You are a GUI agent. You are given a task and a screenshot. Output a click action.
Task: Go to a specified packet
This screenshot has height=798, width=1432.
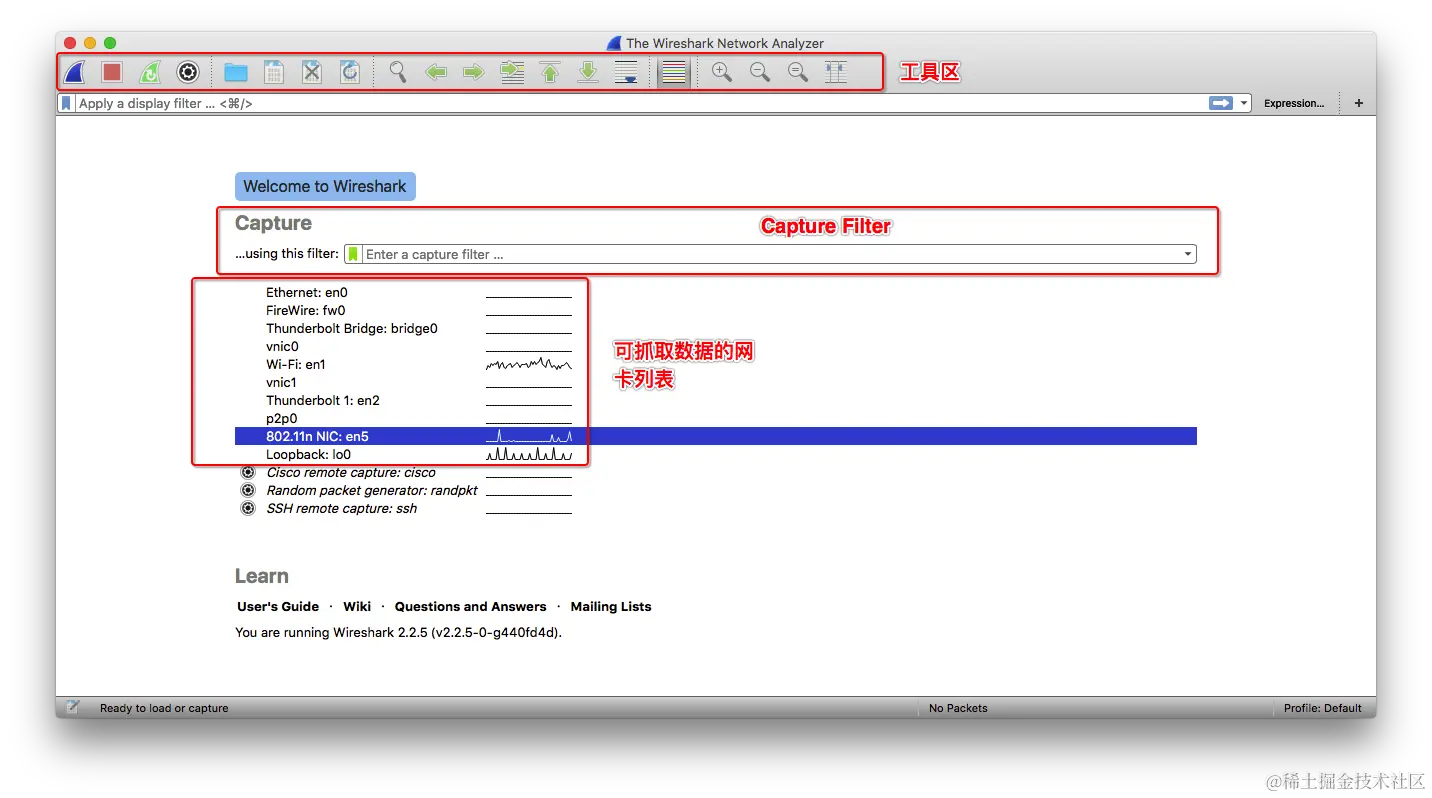(512, 72)
